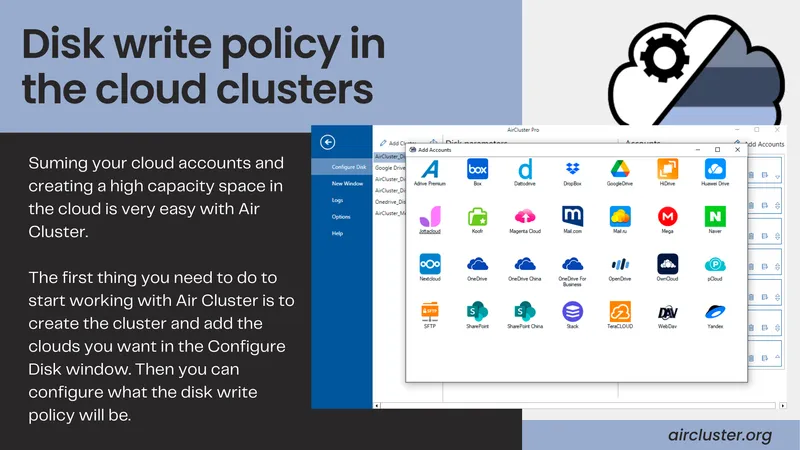Click Add Accounts button in AirCluster Pro
800x450 pixels.
[x=759, y=144]
